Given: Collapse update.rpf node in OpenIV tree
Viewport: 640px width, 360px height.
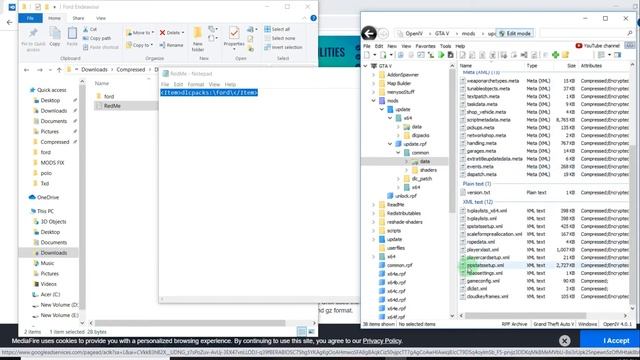Looking at the screenshot, I should click(x=390, y=144).
